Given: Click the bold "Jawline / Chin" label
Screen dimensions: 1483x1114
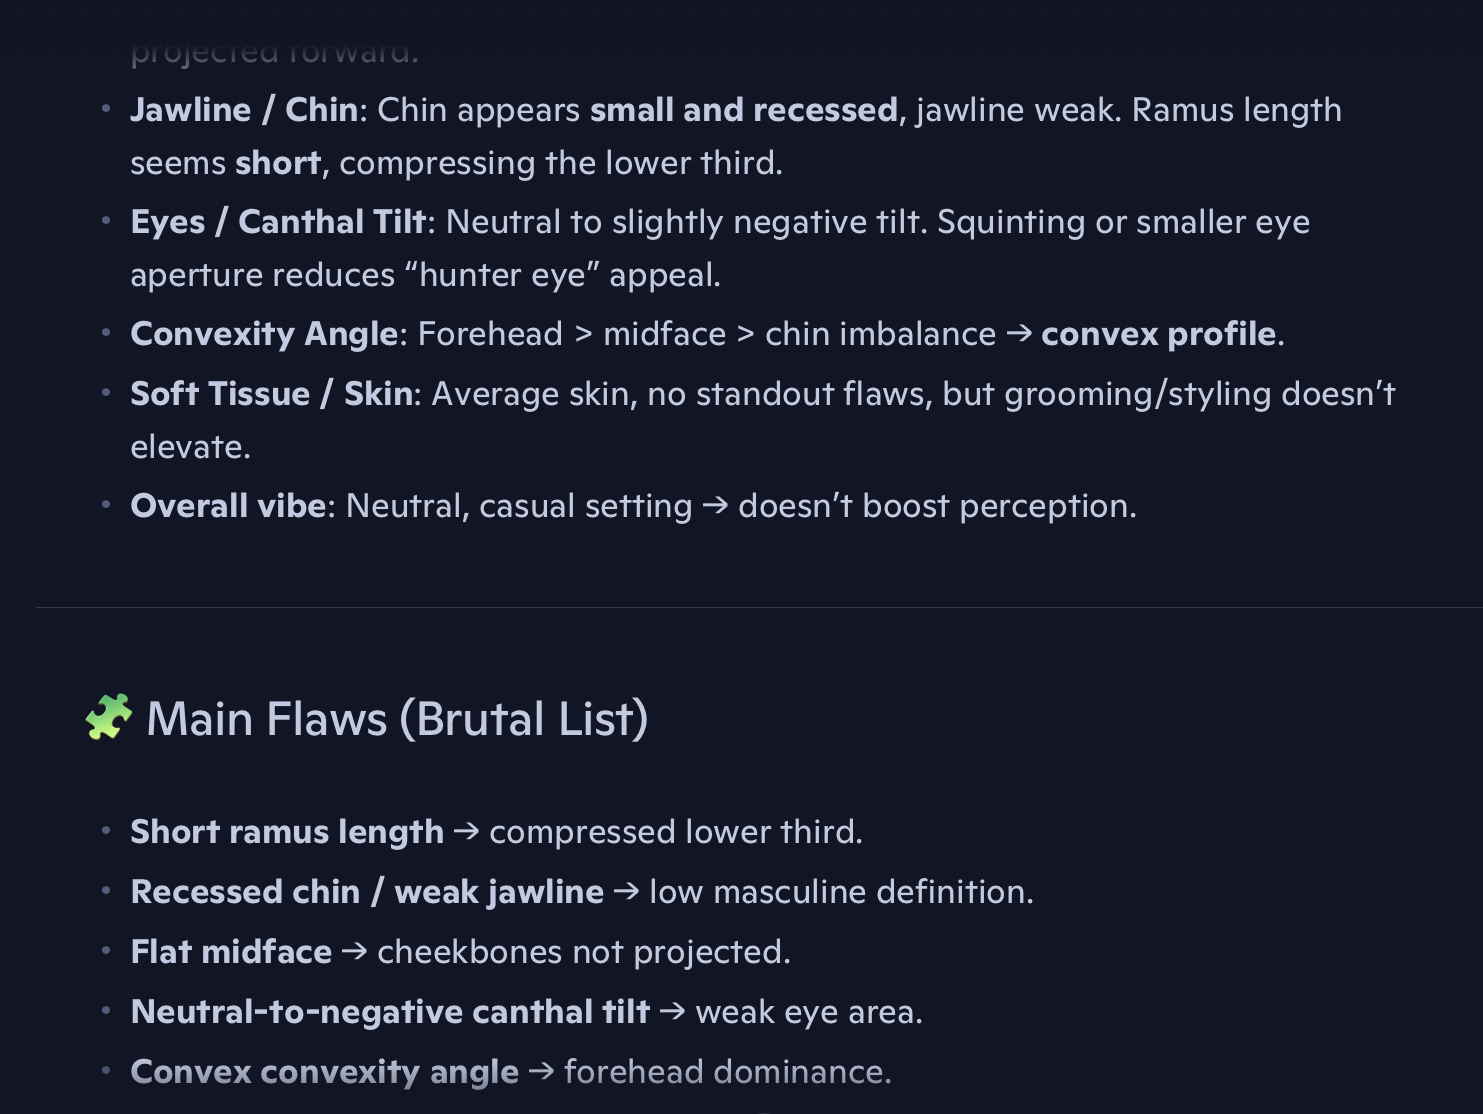Looking at the screenshot, I should pyautogui.click(x=244, y=110).
